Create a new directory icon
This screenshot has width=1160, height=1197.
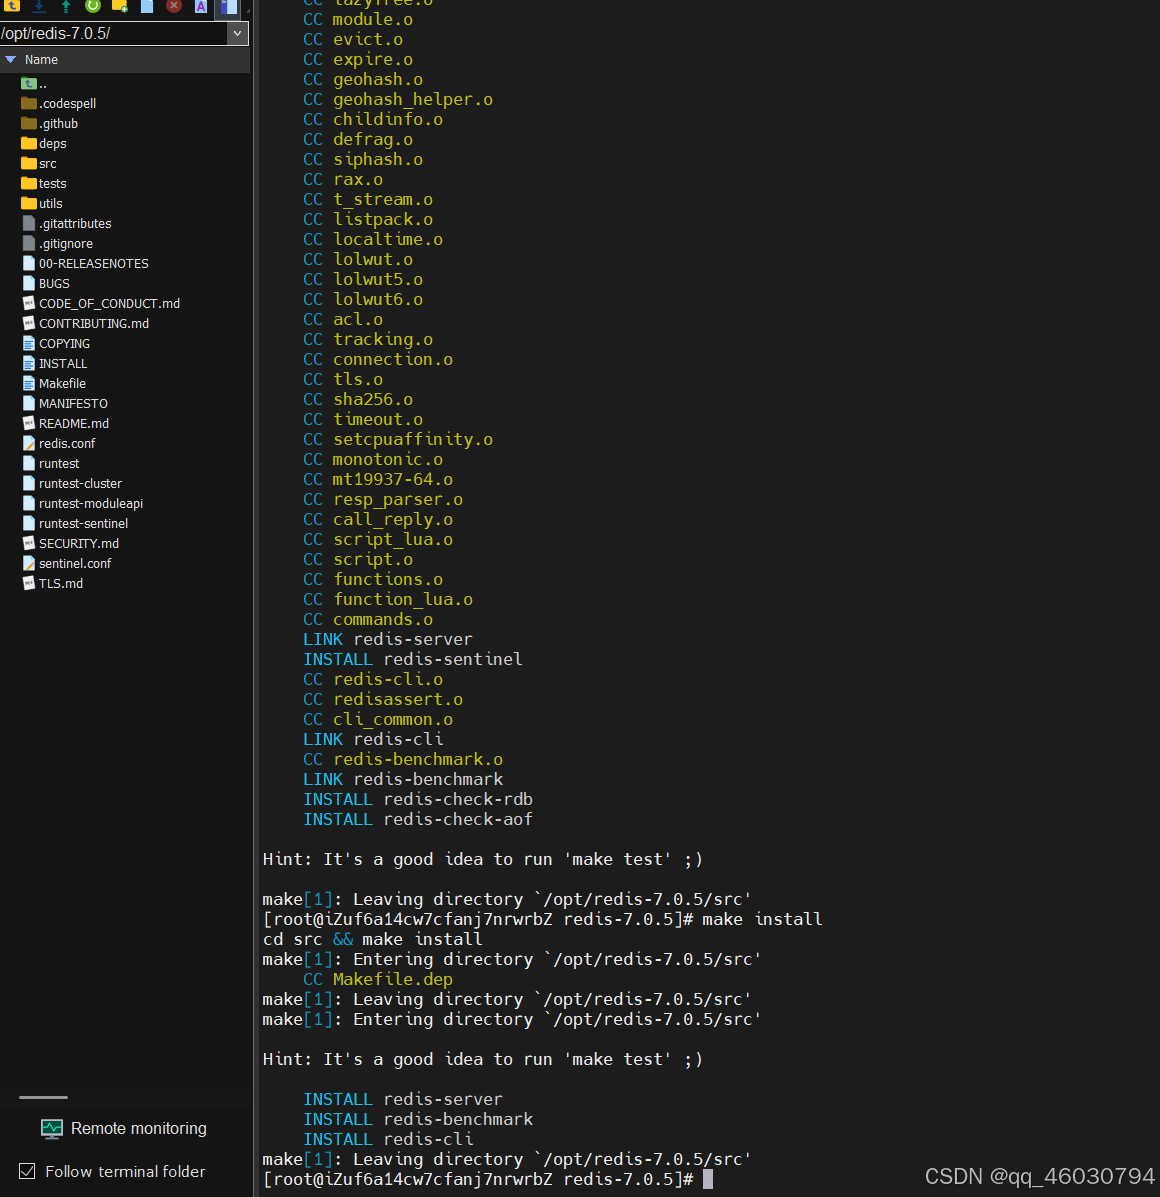120,6
